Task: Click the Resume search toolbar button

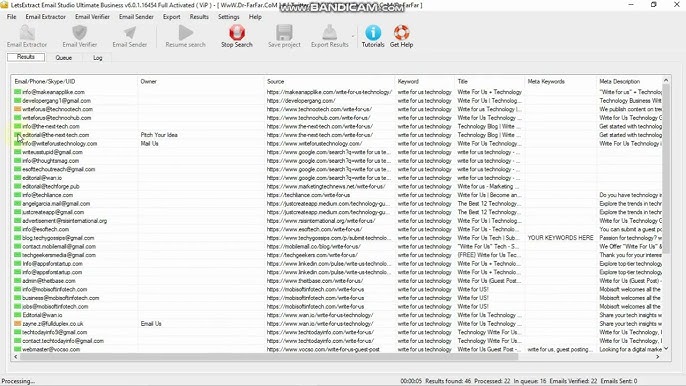Action: [x=186, y=36]
